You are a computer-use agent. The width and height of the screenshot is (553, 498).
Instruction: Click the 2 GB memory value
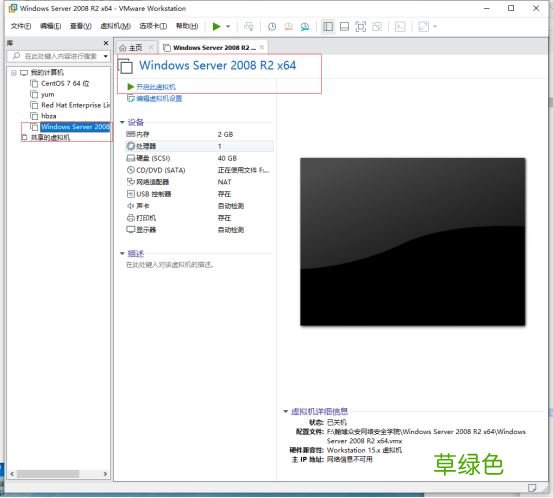[225, 134]
